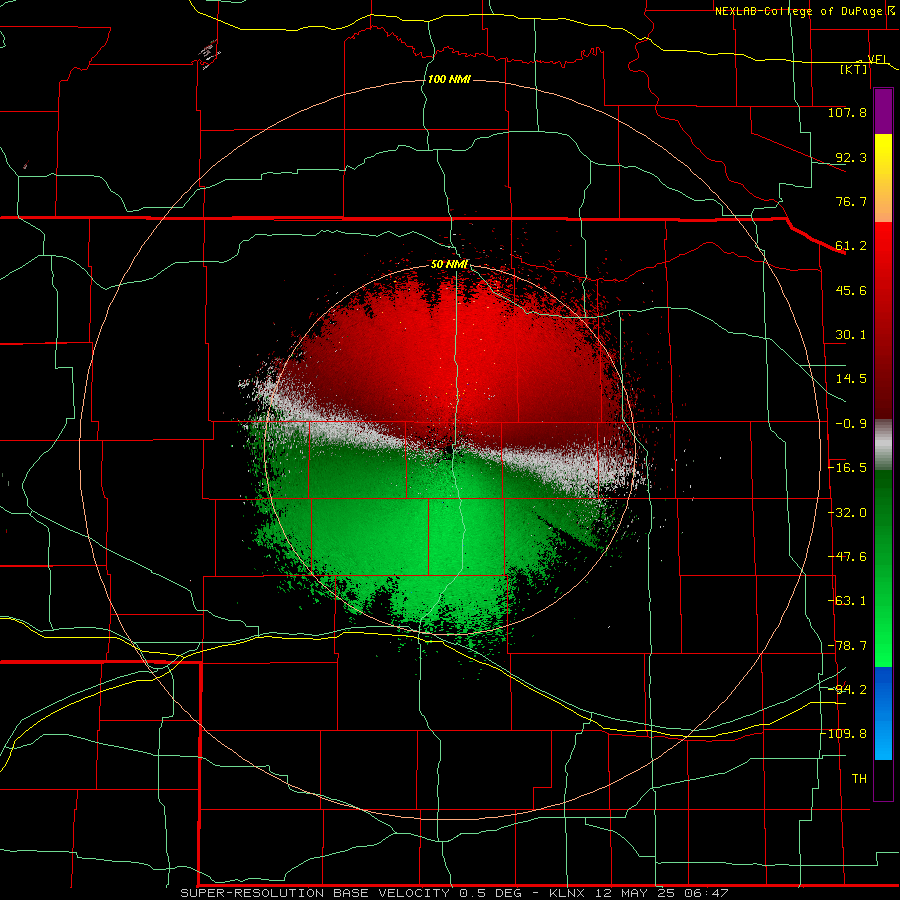The width and height of the screenshot is (900, 900).
Task: Select the 30.1 scale value
Action: (851, 335)
